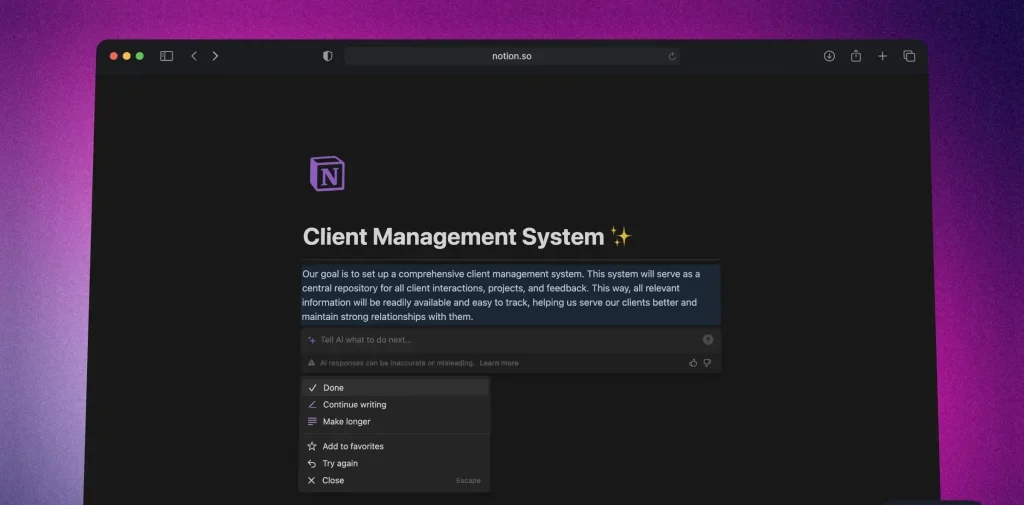Select Make longer from the menu
The image size is (1024, 505).
pyautogui.click(x=346, y=422)
